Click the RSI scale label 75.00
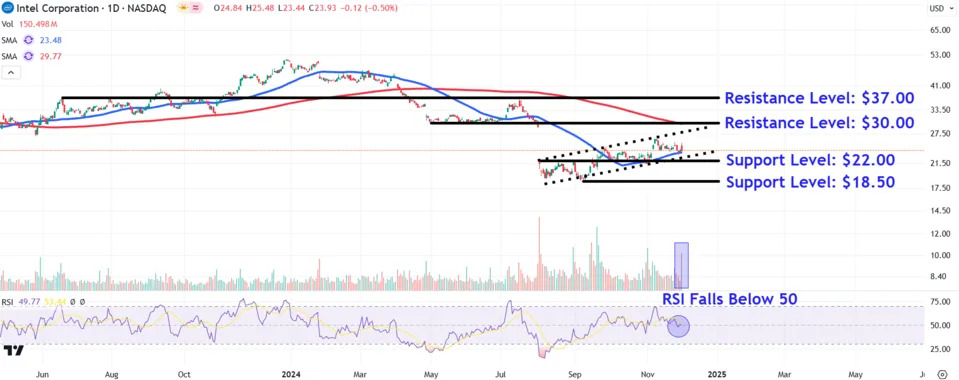 pos(939,302)
